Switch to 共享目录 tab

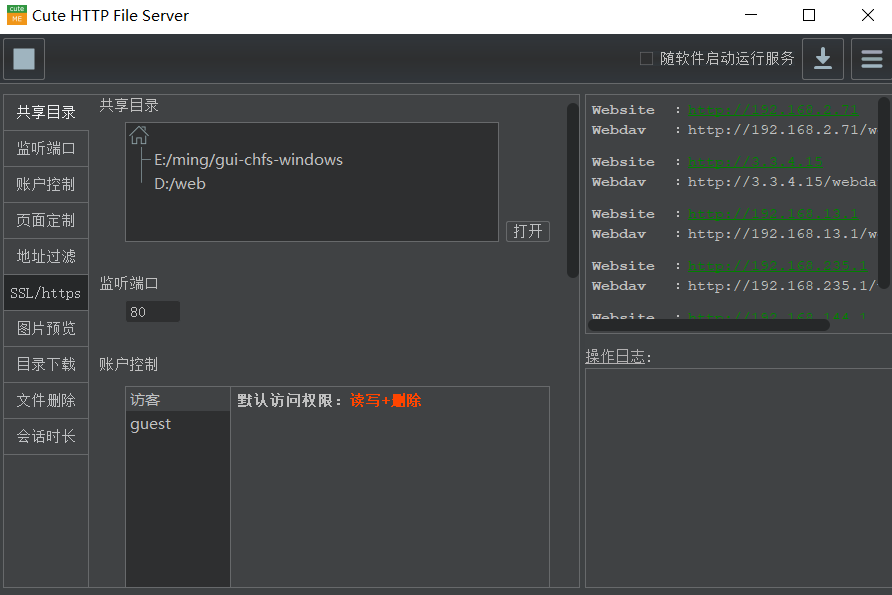[46, 112]
